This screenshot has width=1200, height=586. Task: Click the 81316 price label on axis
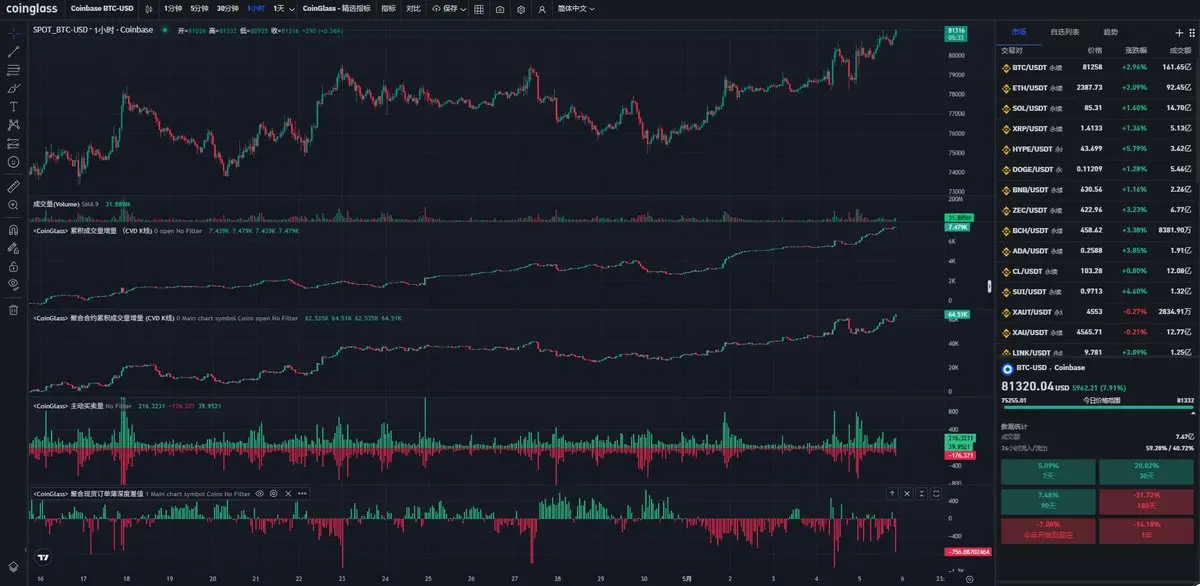954,32
